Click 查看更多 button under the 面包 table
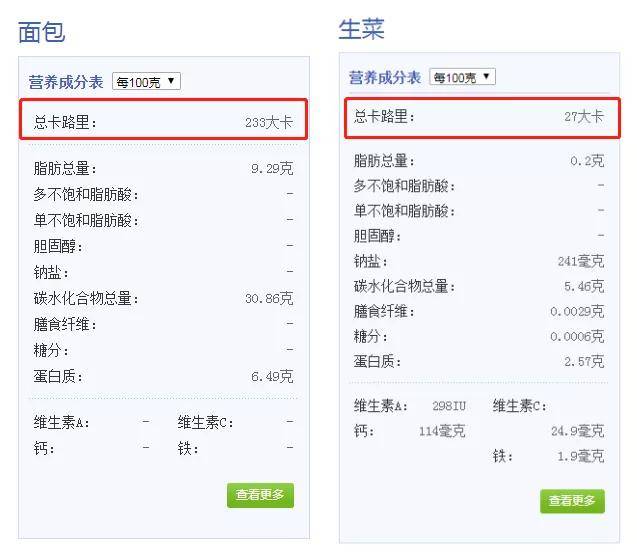This screenshot has width=637, height=558. click(260, 495)
